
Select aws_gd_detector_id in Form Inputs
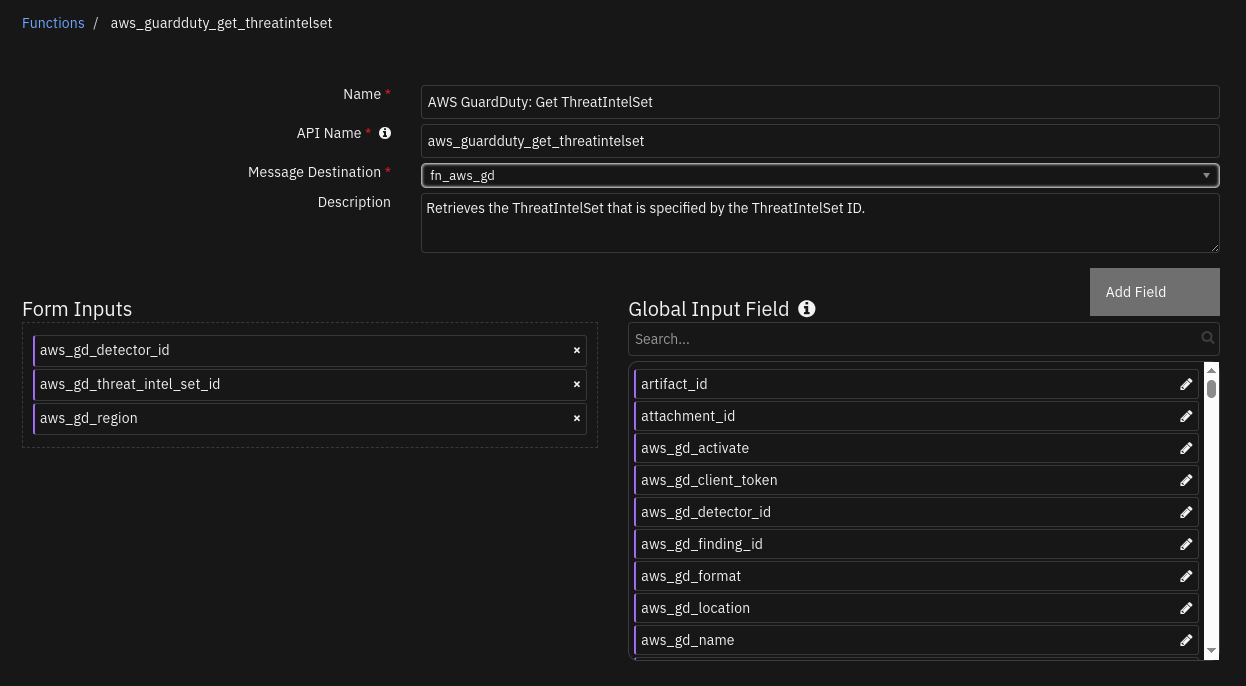(x=310, y=350)
